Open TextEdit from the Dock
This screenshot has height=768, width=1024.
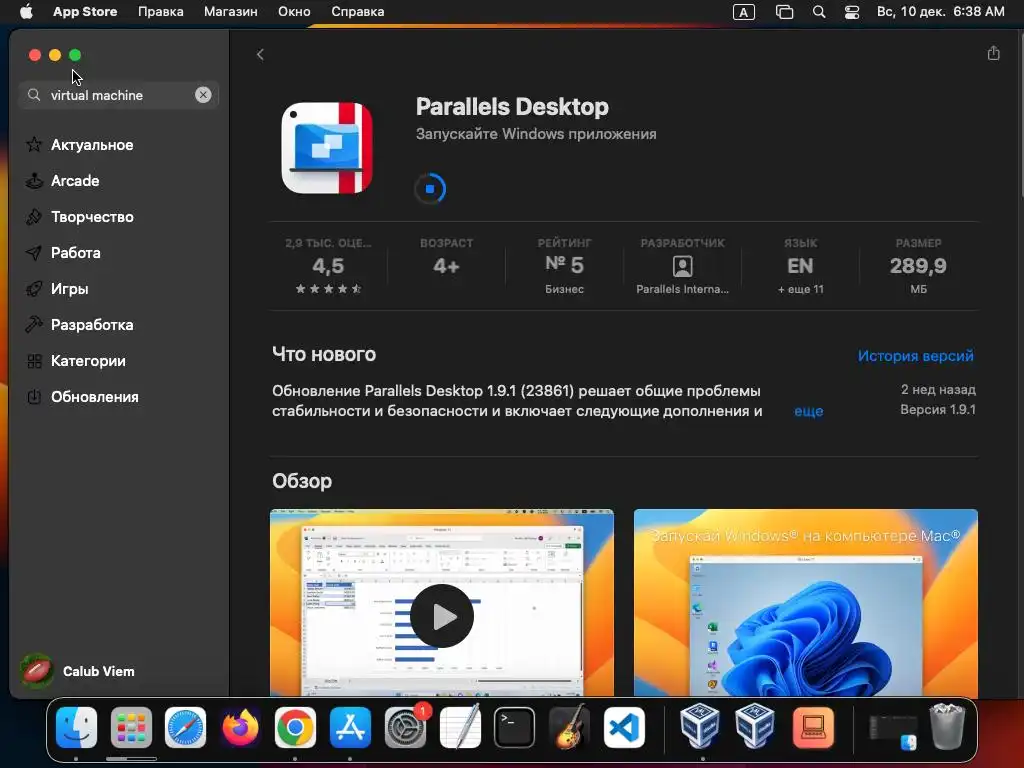[x=460, y=727]
